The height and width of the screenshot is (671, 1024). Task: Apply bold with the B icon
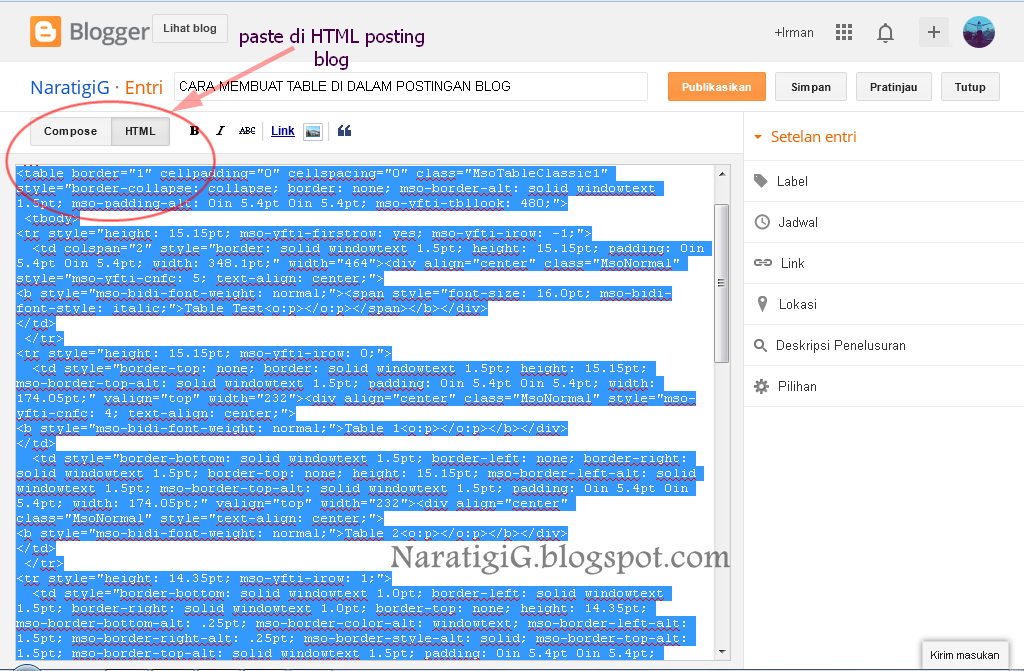194,131
